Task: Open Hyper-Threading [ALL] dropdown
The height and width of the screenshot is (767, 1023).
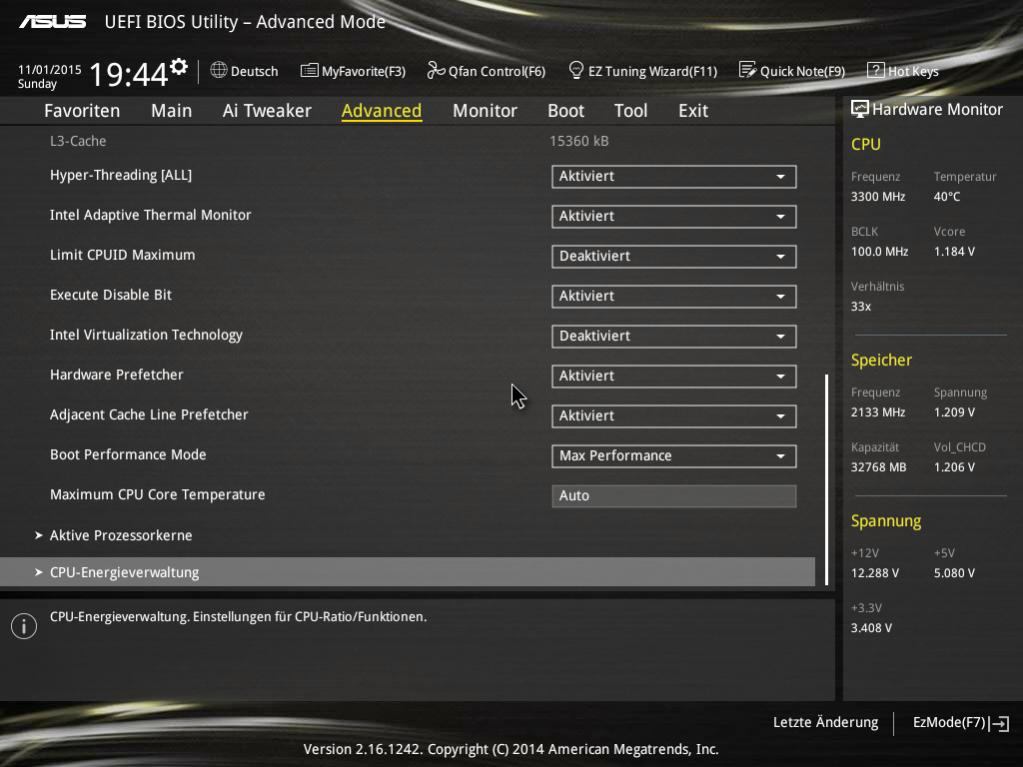Action: [673, 177]
